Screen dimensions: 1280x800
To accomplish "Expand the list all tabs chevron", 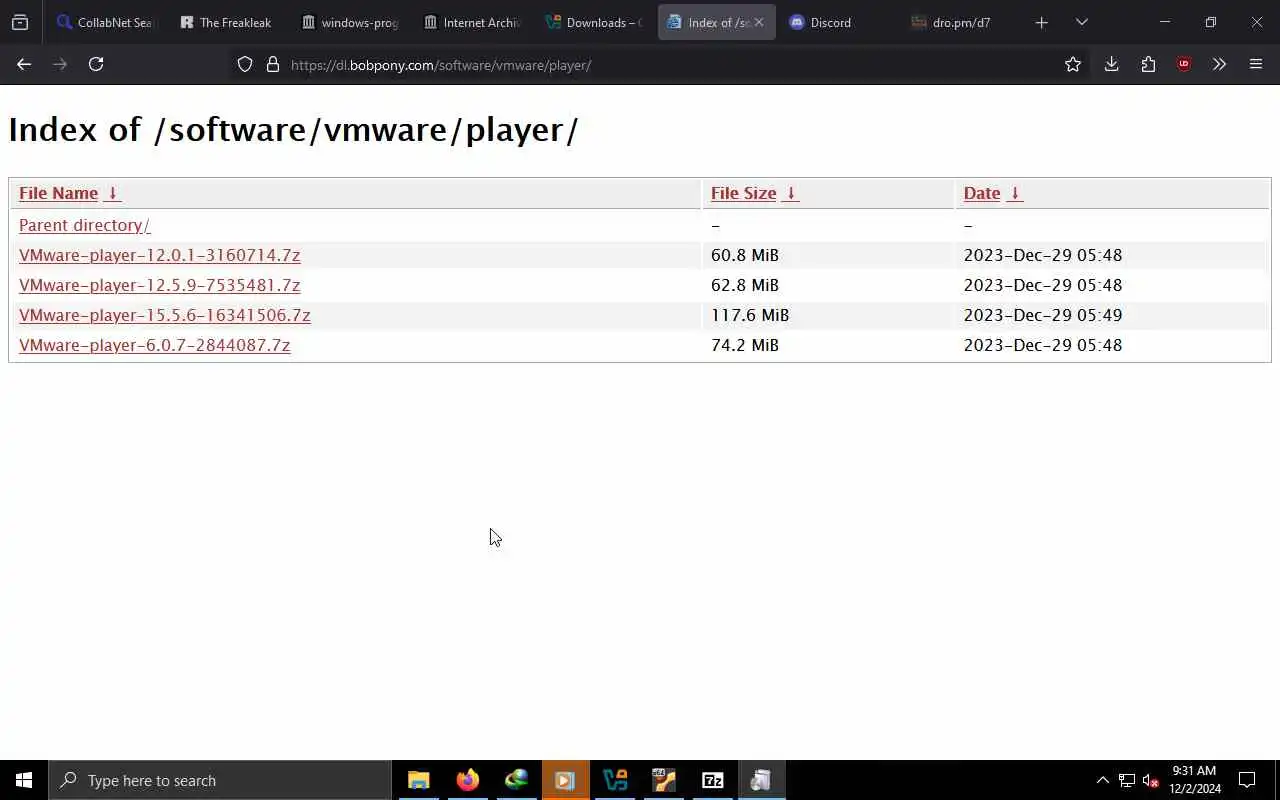I will coord(1081,22).
